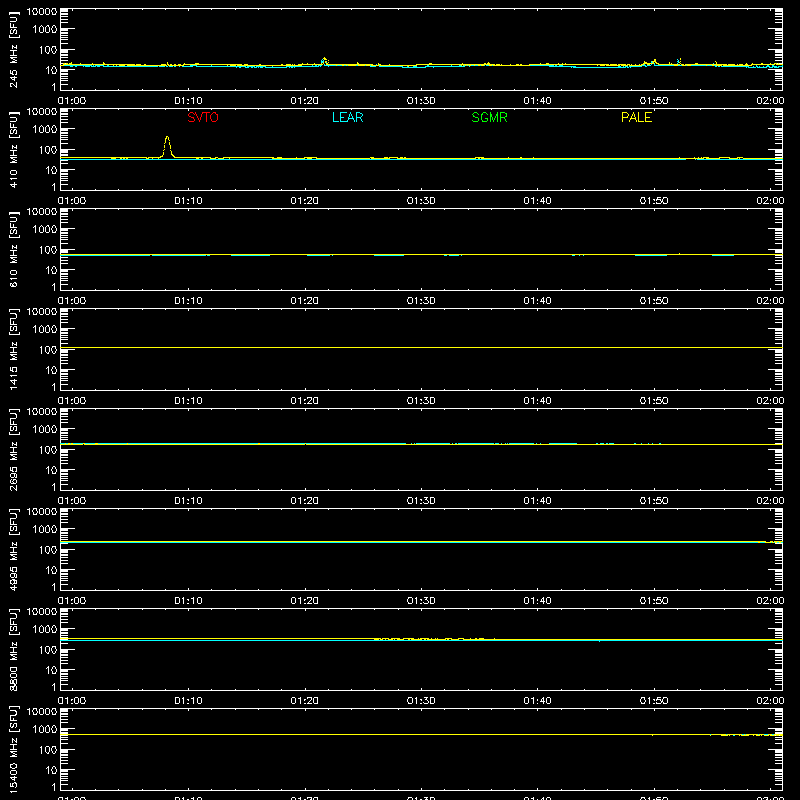
Task: Click the 10000 tick label on 245 MHz panel
Action: point(42,12)
